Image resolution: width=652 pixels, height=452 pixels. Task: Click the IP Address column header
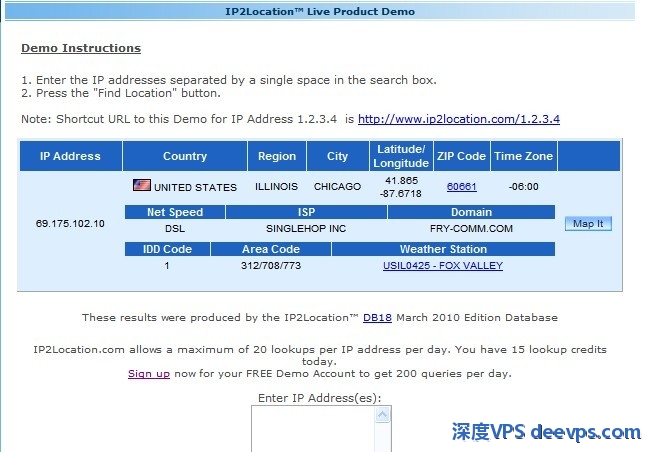point(71,156)
